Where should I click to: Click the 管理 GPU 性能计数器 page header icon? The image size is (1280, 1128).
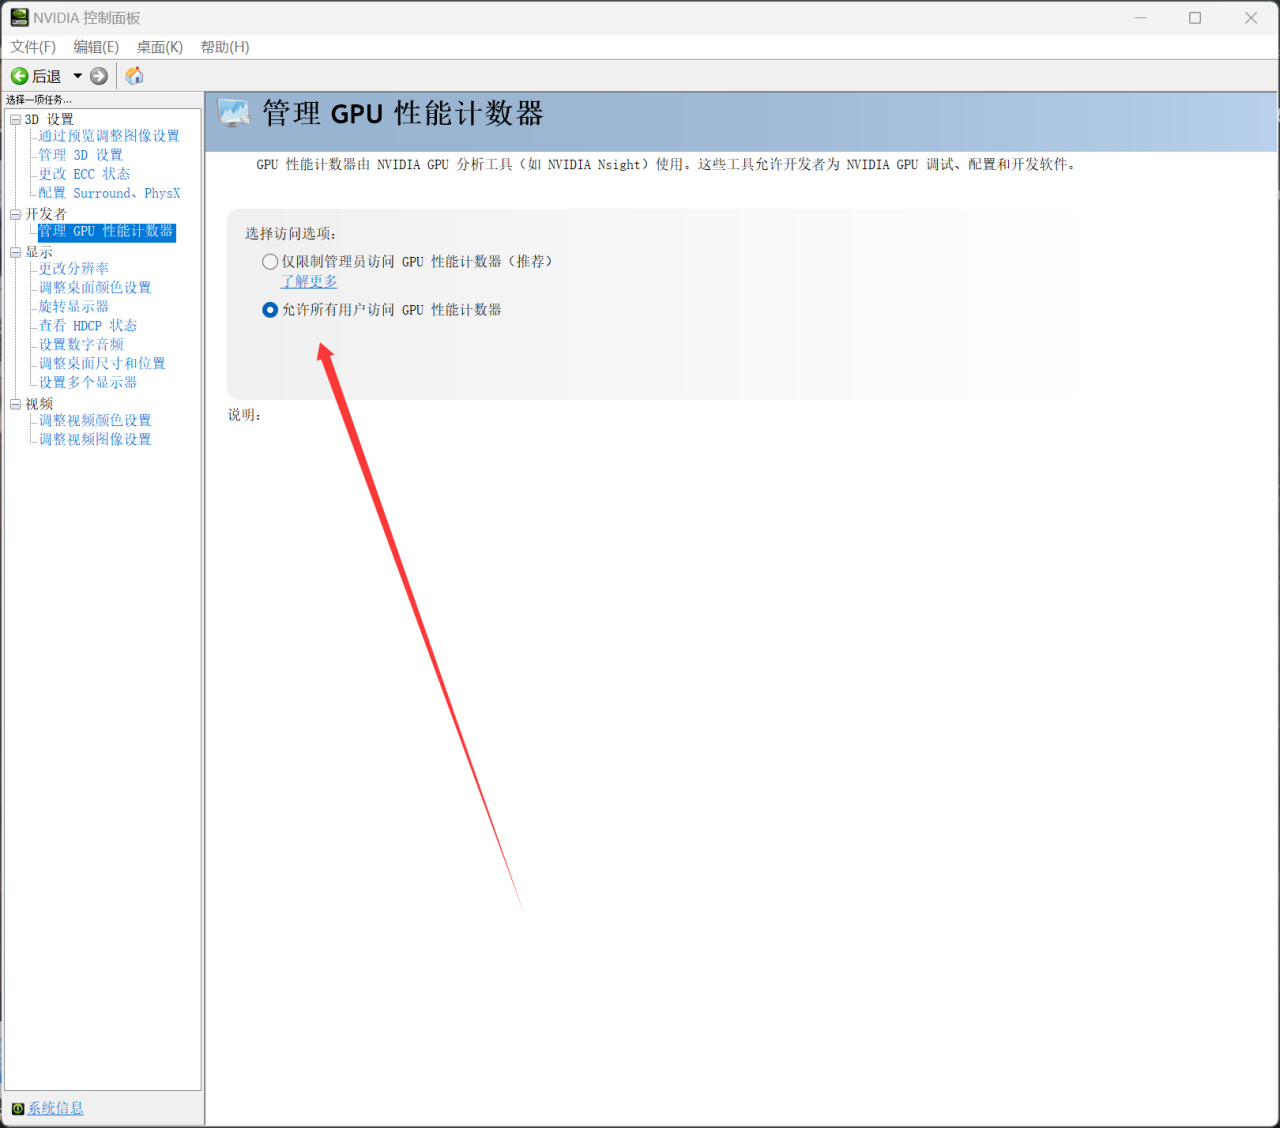click(234, 113)
